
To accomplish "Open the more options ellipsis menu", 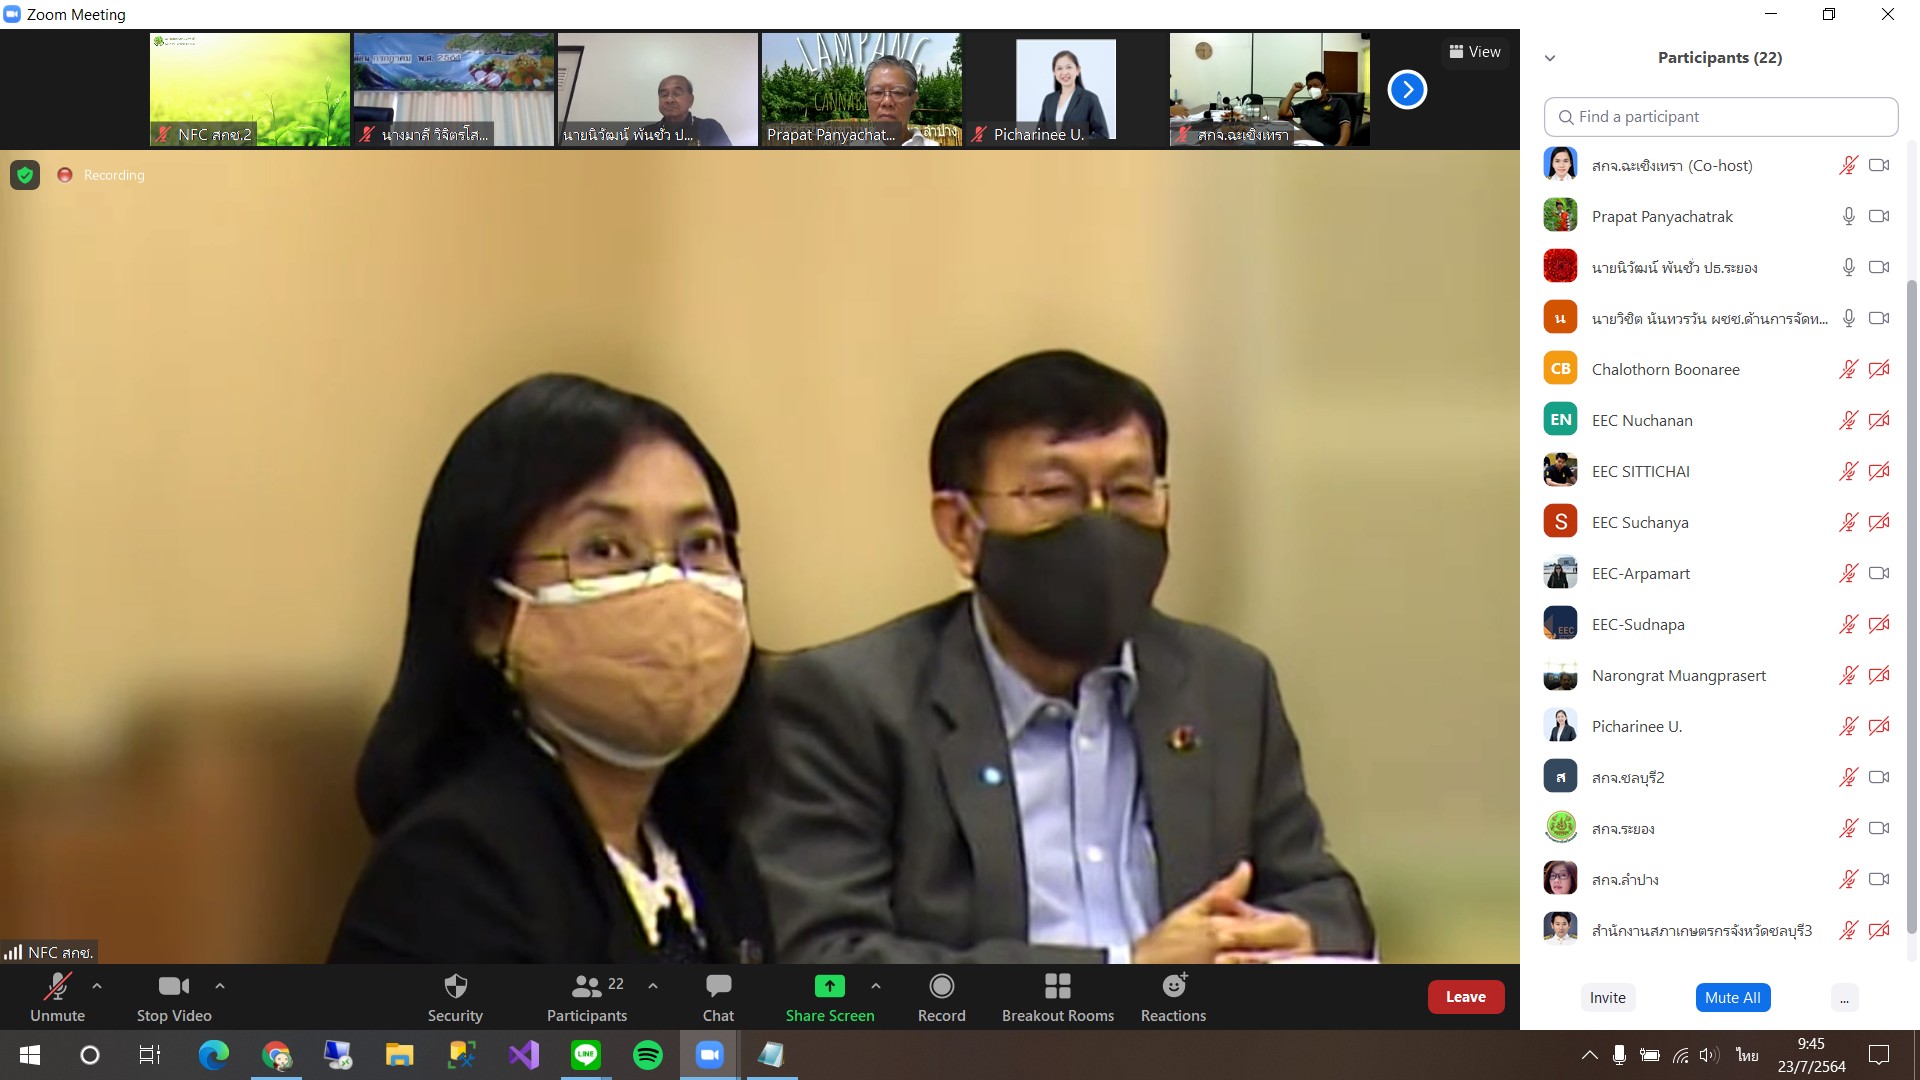I will [x=1844, y=998].
